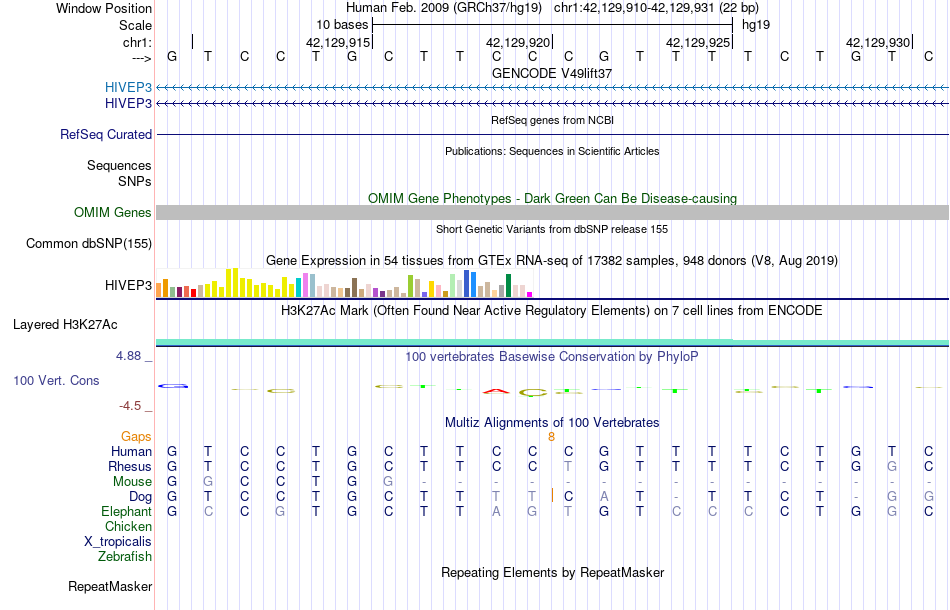Viewport: 950px width, 610px height.
Task: Click the Gaps label in the Multiz track
Action: [136, 437]
